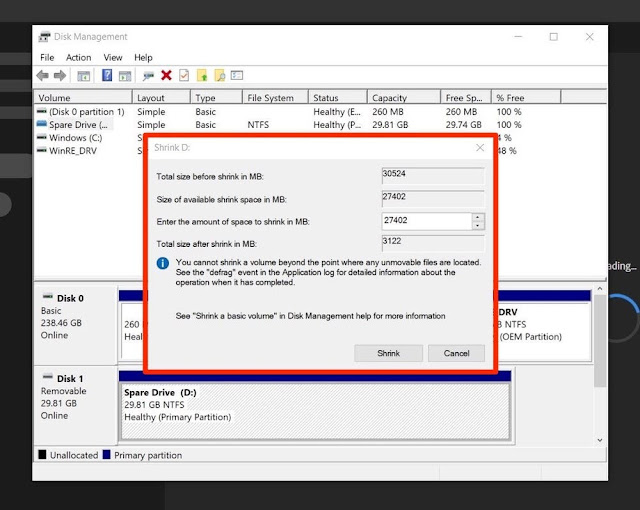Open the blue Help question-mark icon
This screenshot has width=640, height=510.
point(107,75)
